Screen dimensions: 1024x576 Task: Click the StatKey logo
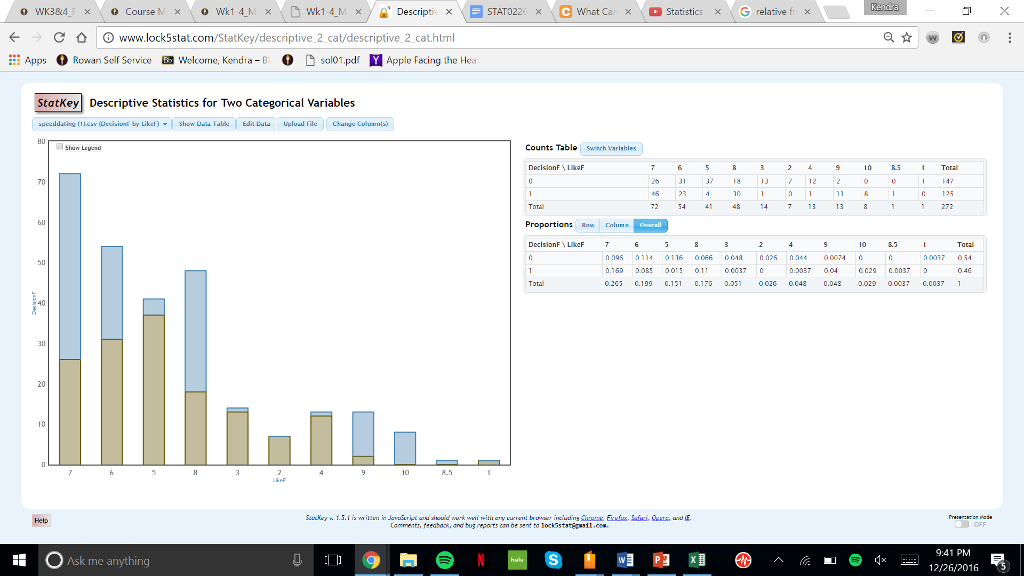(x=58, y=102)
